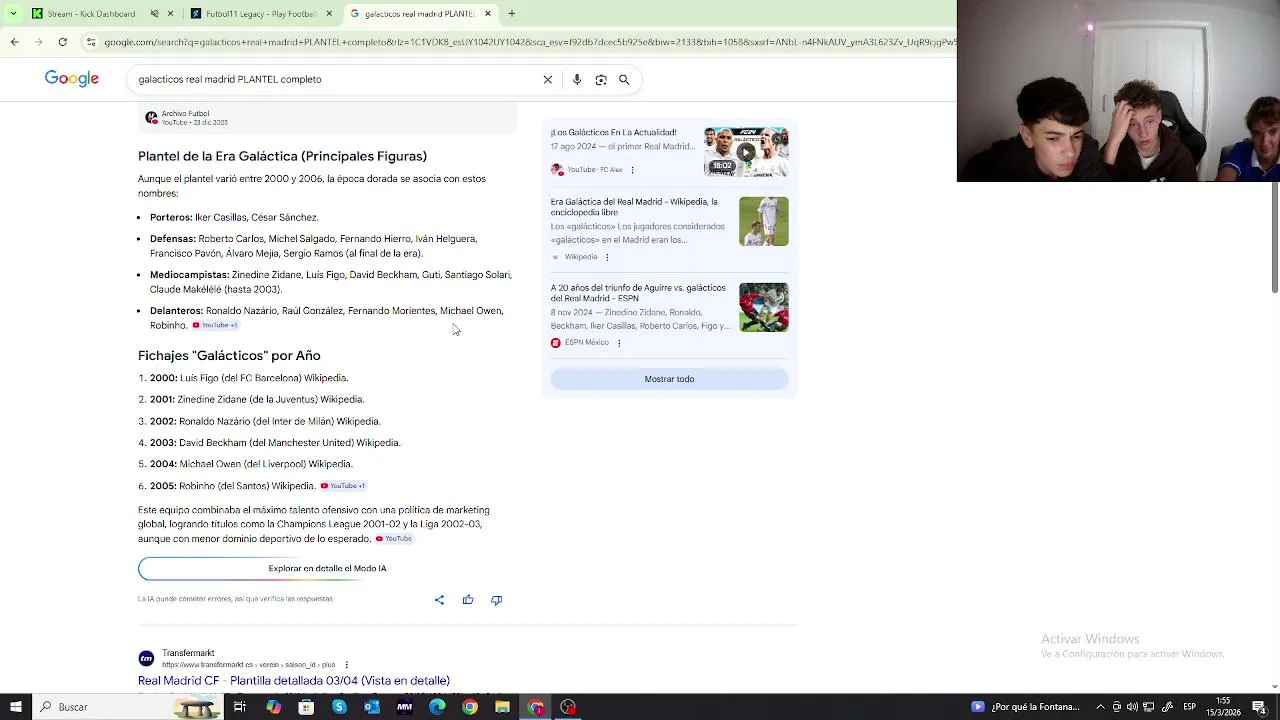
Task: Open the taskbar clock showing 1:55
Action: [x=1224, y=707]
